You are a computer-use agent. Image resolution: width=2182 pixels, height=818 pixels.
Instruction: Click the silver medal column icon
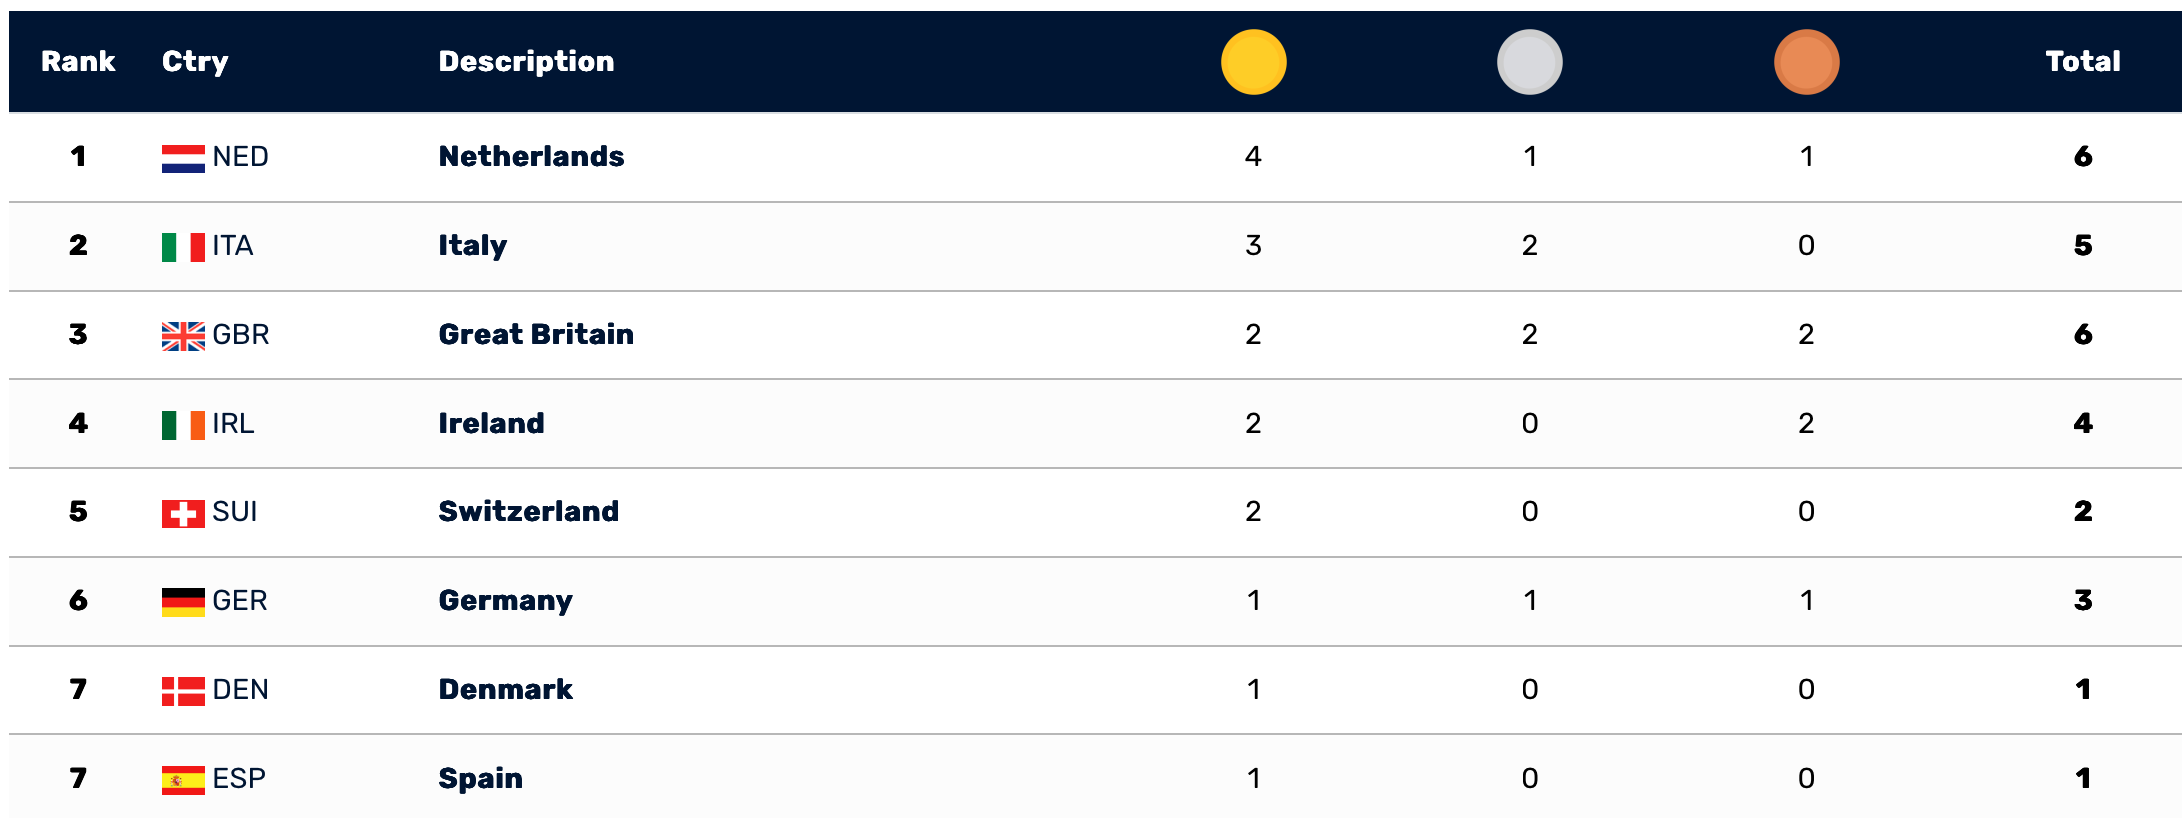pos(1529,62)
